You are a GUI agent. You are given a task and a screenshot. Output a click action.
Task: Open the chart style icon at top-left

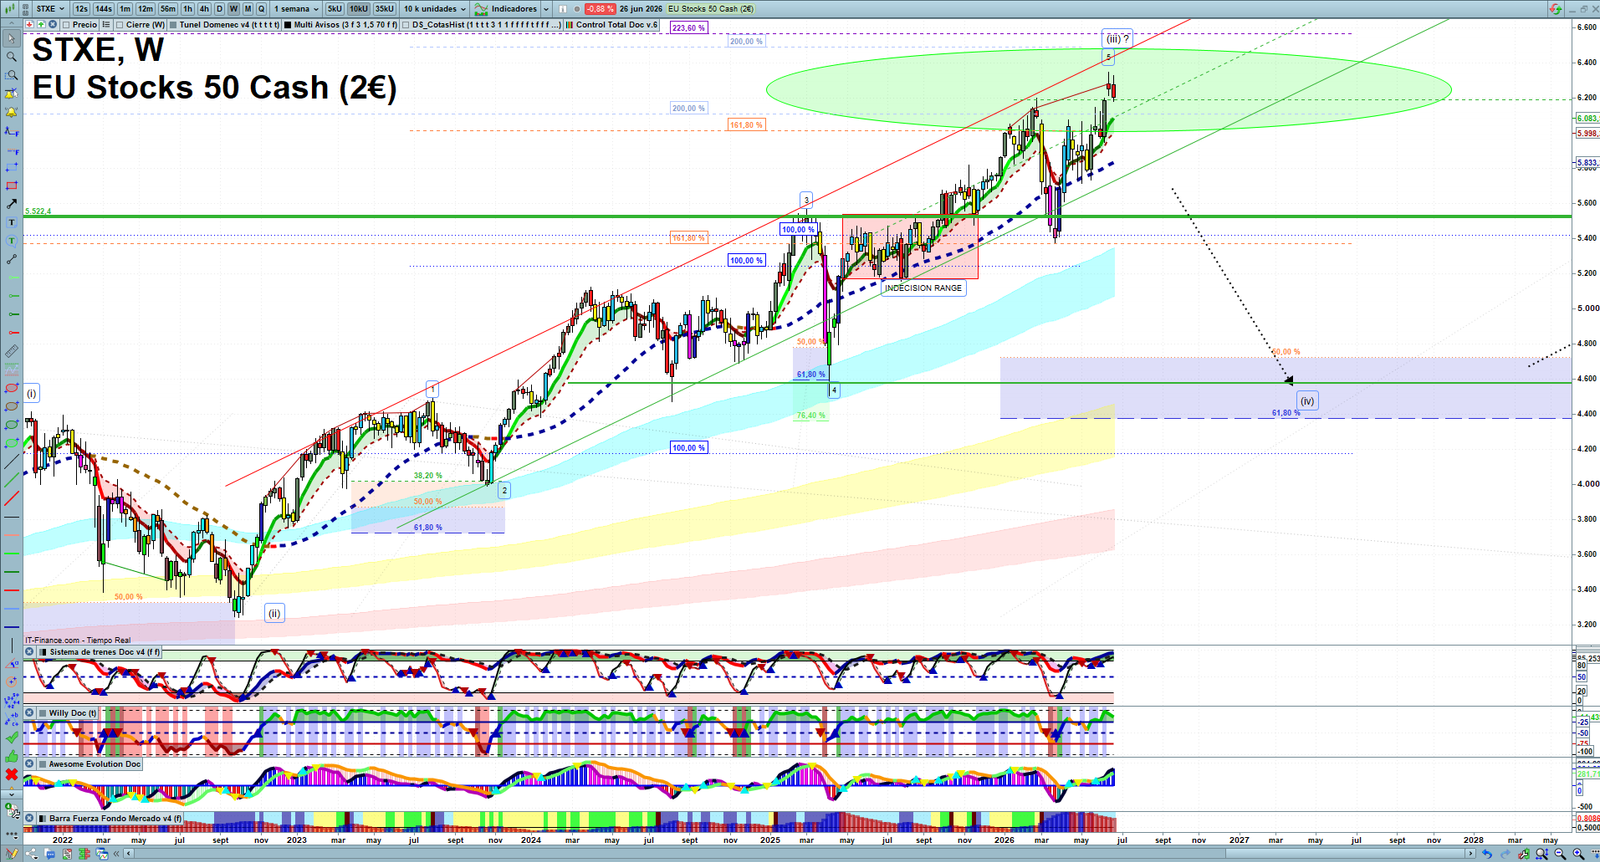(x=10, y=8)
